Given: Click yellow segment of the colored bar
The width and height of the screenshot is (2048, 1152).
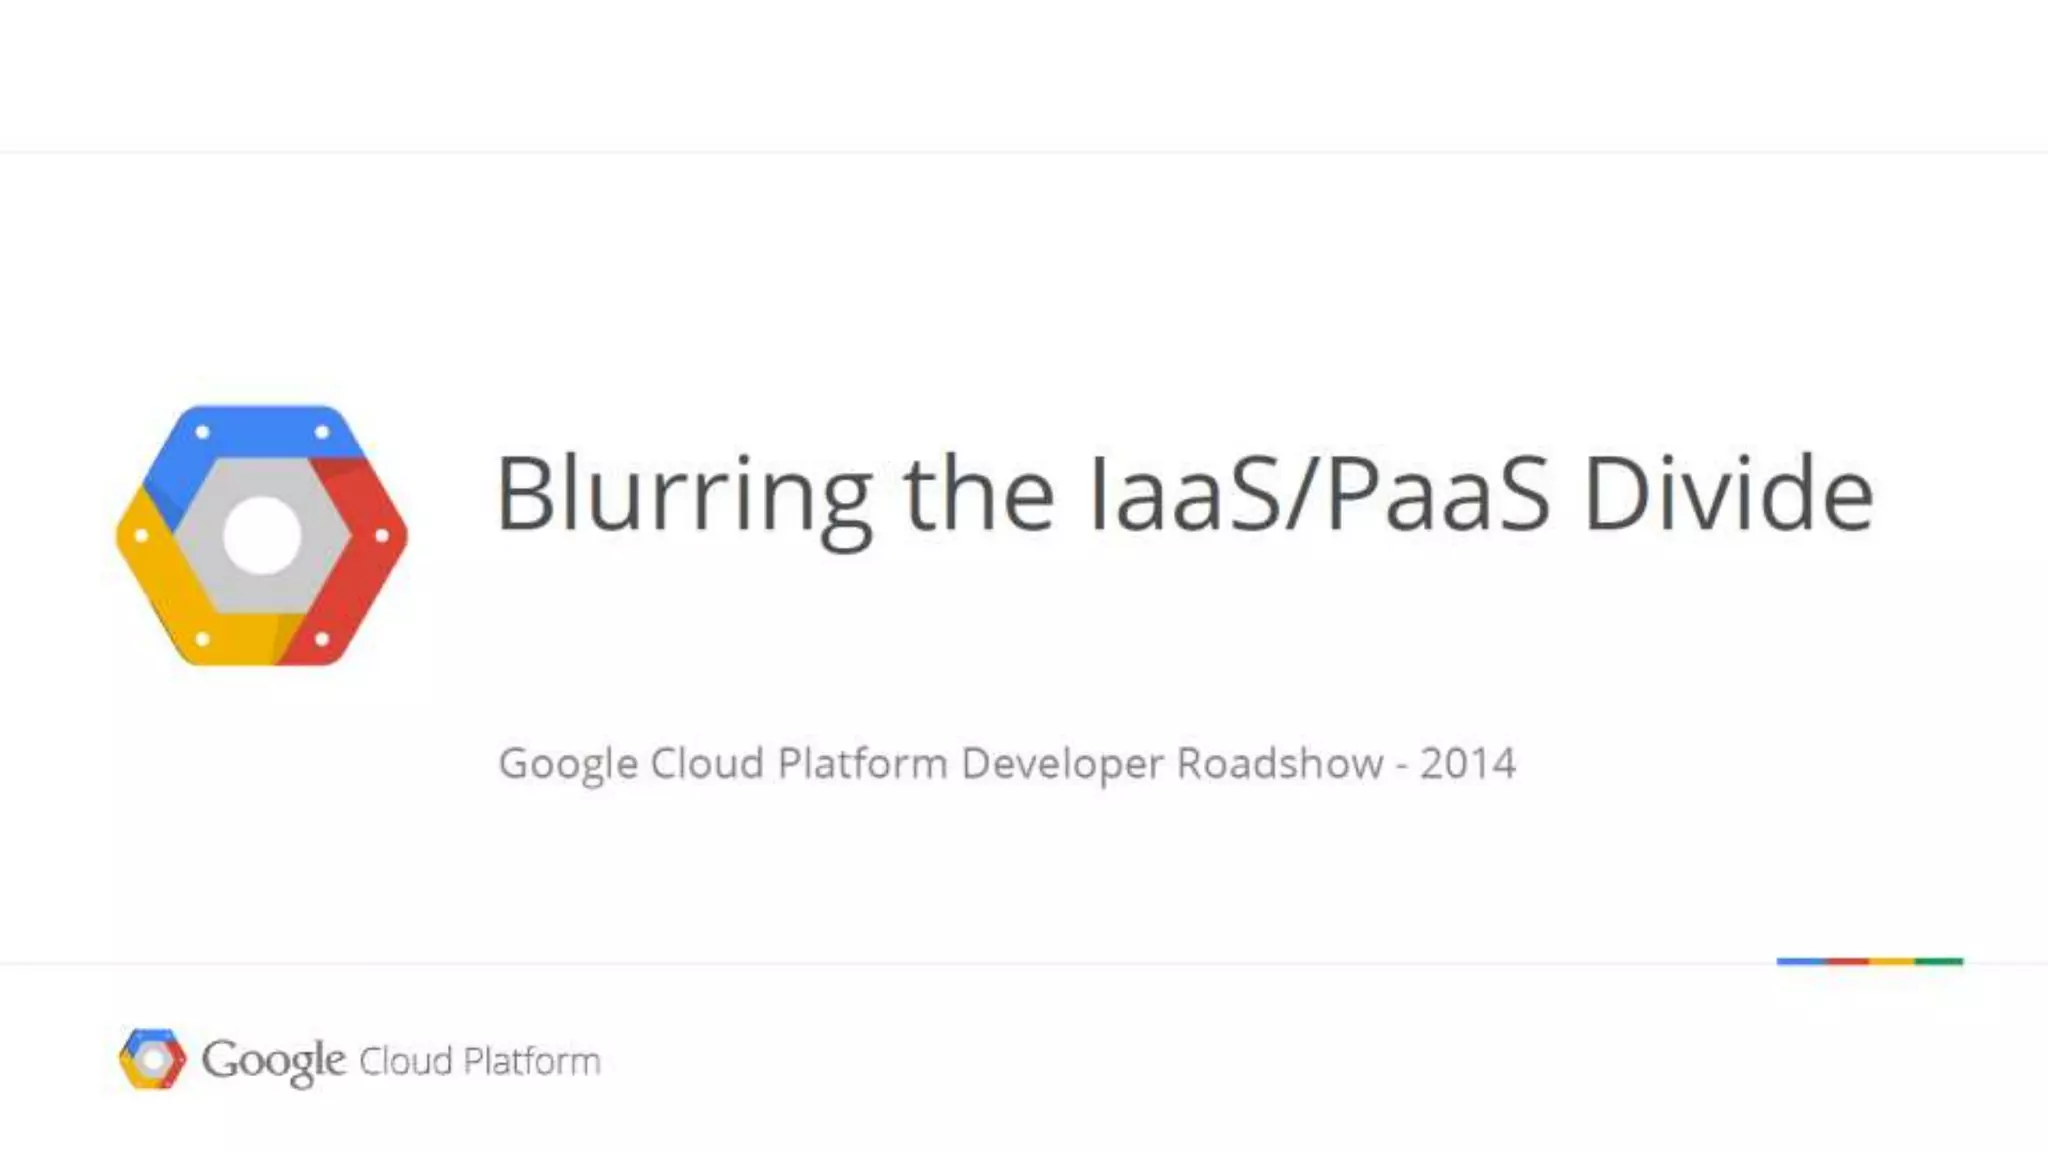Looking at the screenshot, I should click(x=1892, y=961).
